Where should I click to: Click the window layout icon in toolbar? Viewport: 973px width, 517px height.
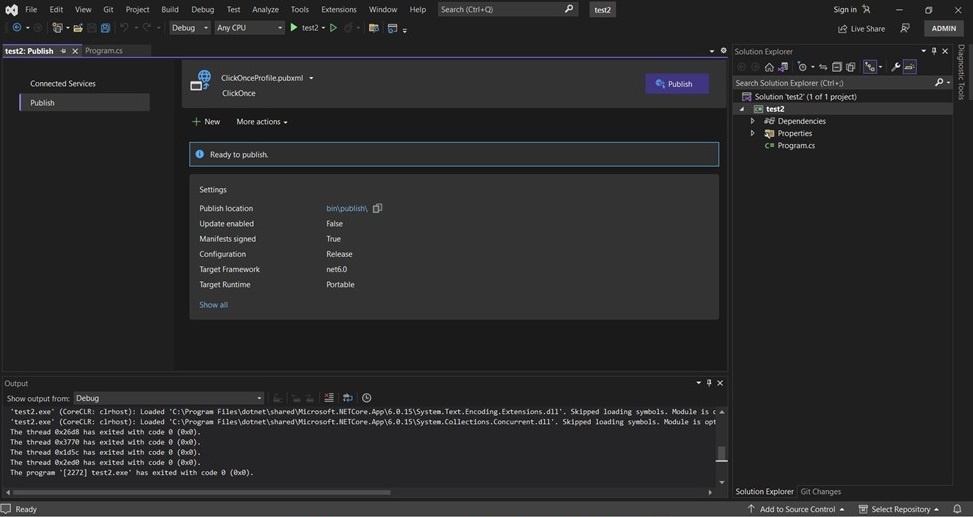[x=392, y=28]
